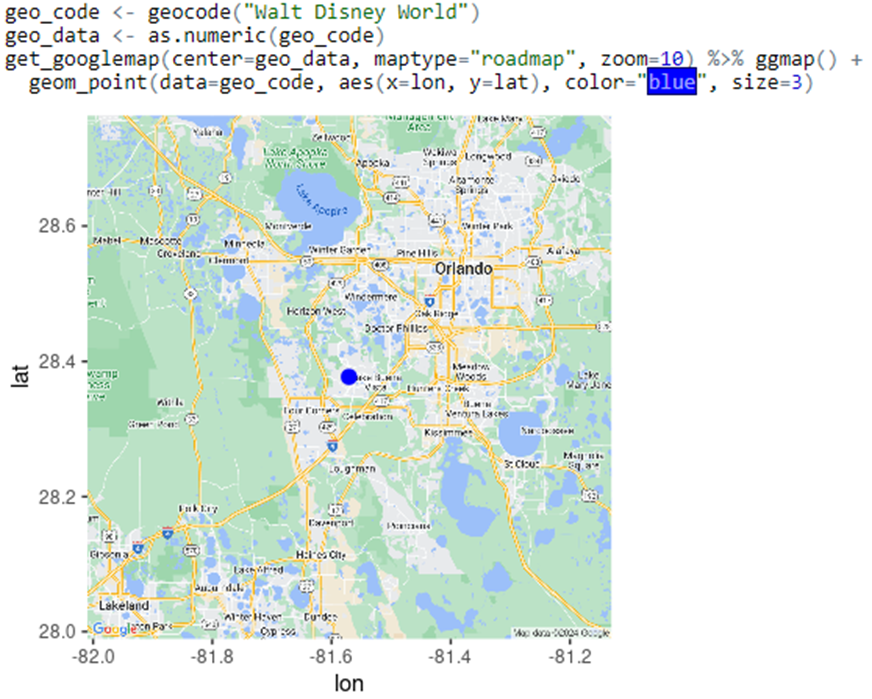Click the Map data ©2024 Google attribution
Screen dimensions: 872x699
click(561, 633)
